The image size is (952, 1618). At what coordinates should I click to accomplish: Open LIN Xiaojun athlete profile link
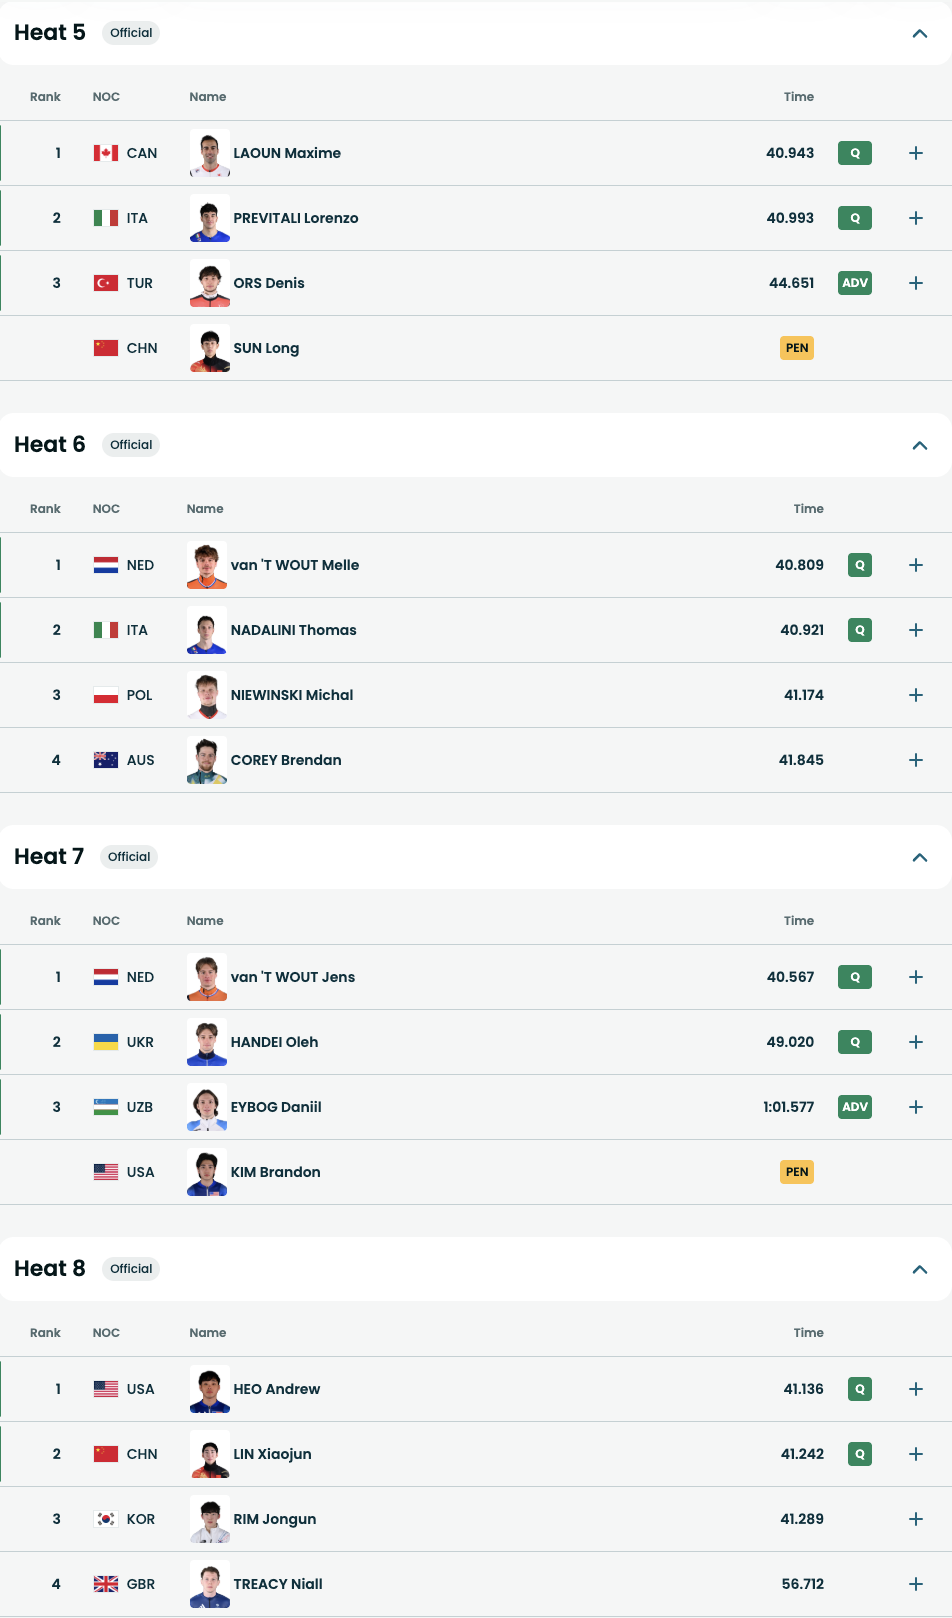[x=272, y=1454]
